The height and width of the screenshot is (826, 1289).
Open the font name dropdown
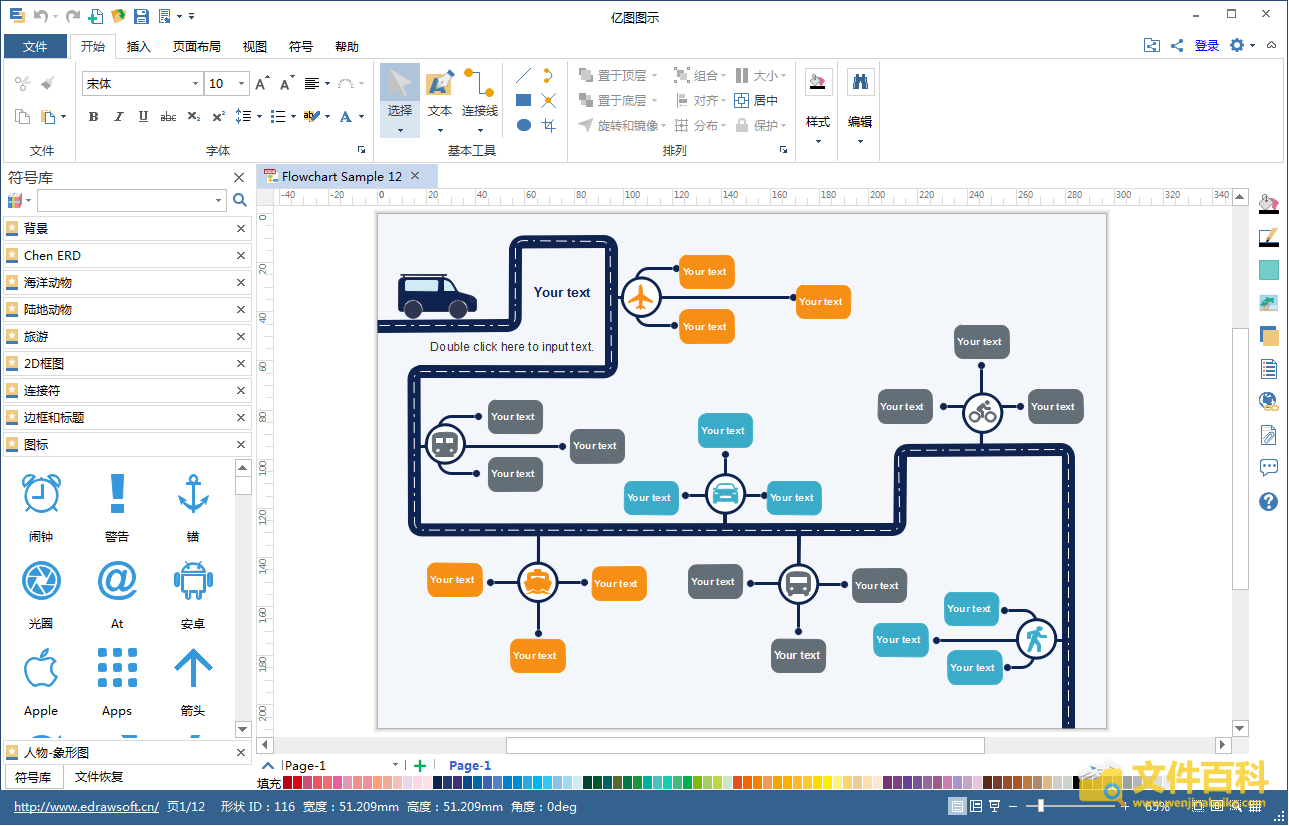coord(195,84)
